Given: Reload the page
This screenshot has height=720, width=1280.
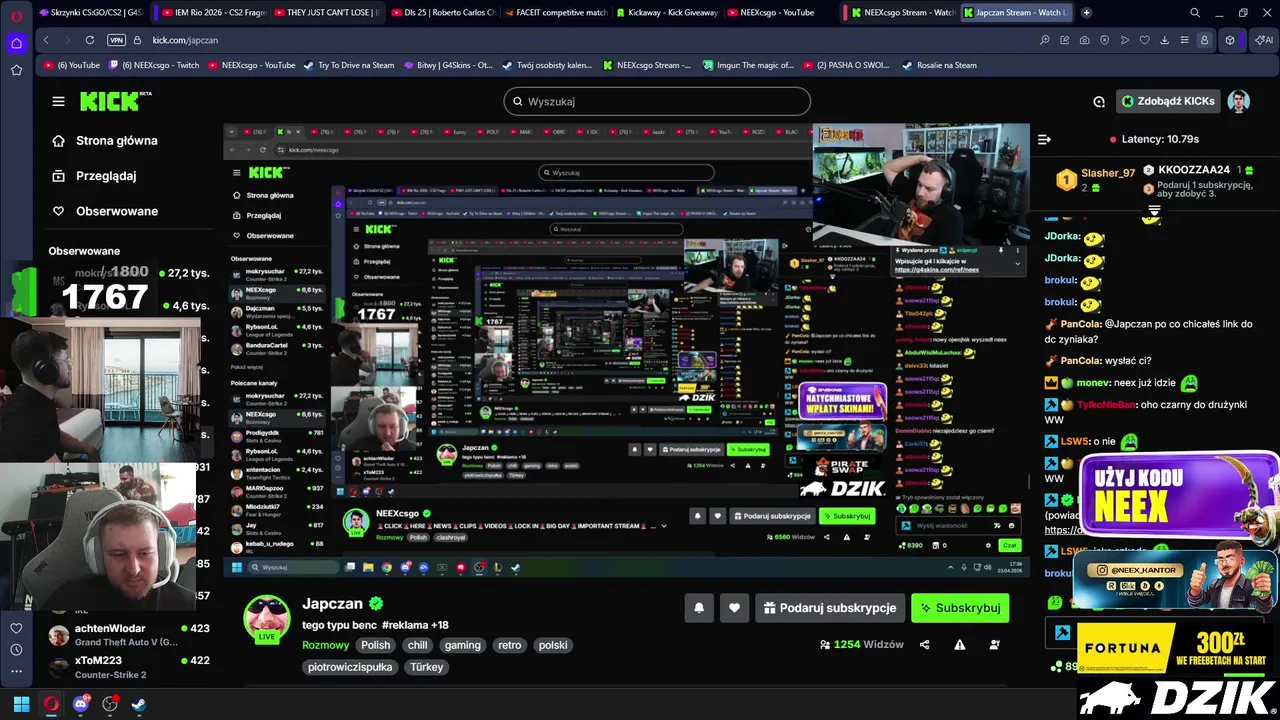Looking at the screenshot, I should 90,40.
